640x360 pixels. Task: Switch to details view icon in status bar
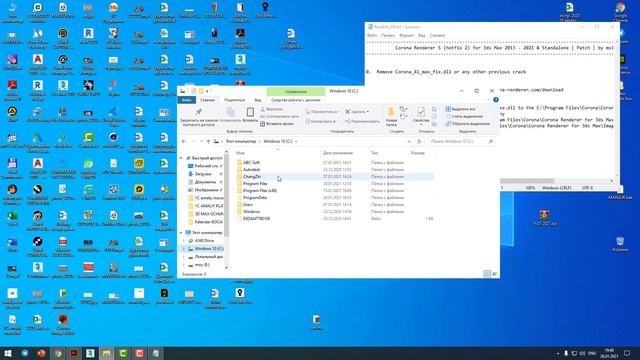pos(487,274)
